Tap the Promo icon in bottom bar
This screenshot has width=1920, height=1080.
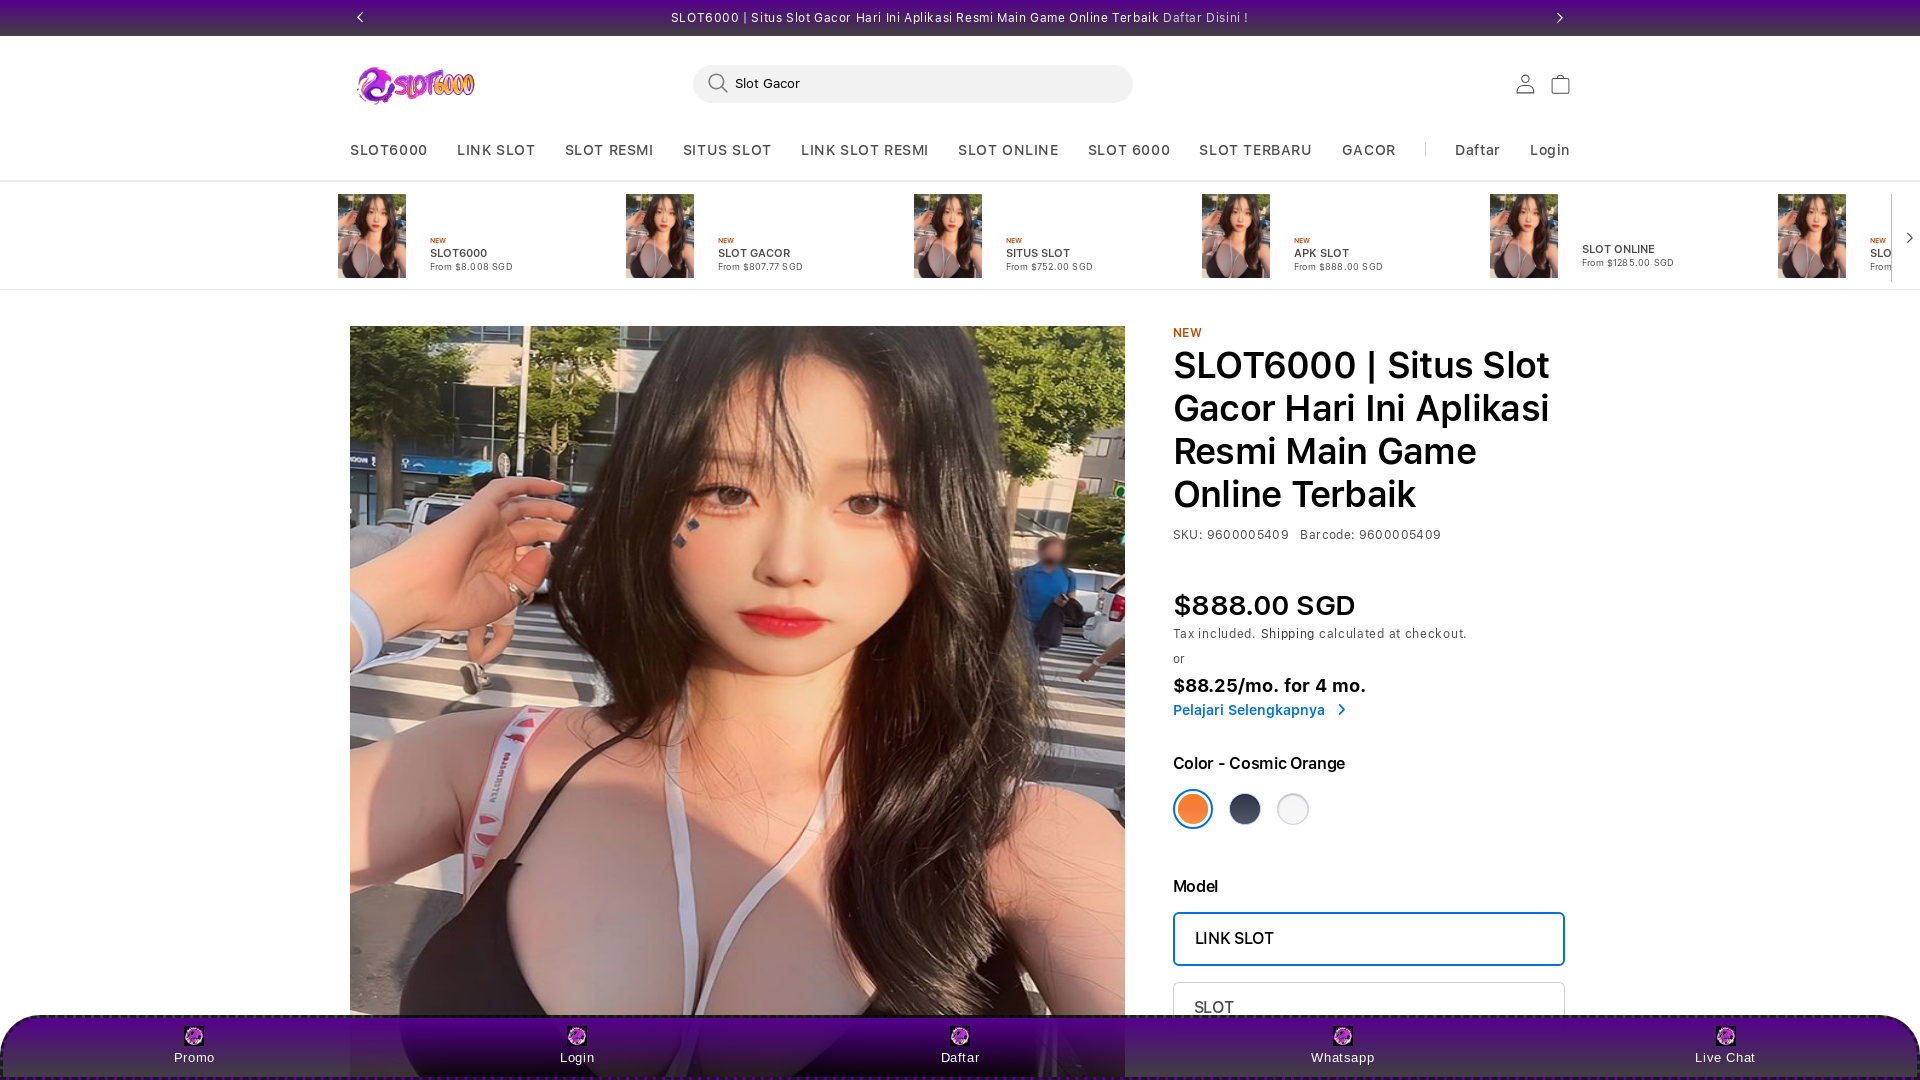194,1036
